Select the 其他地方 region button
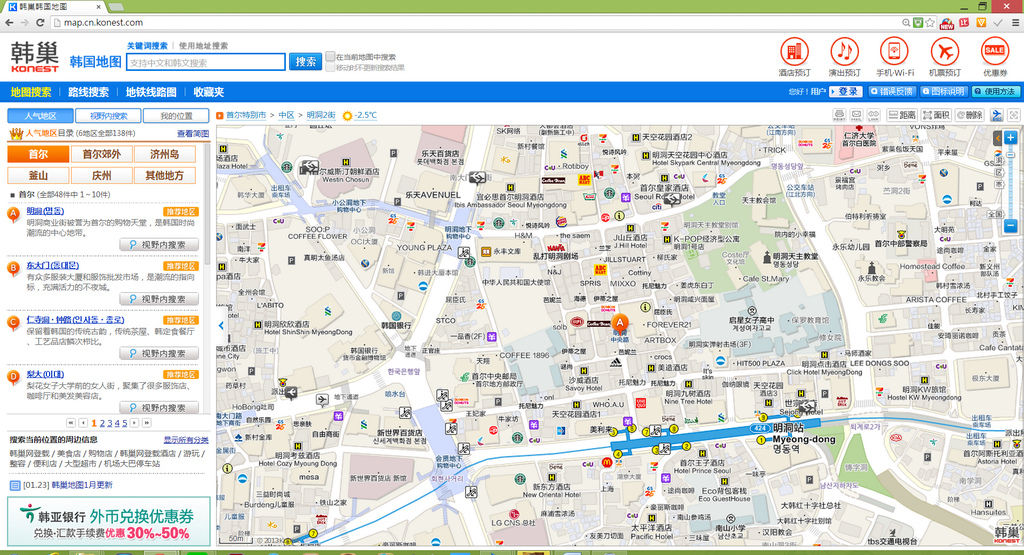 tap(165, 176)
